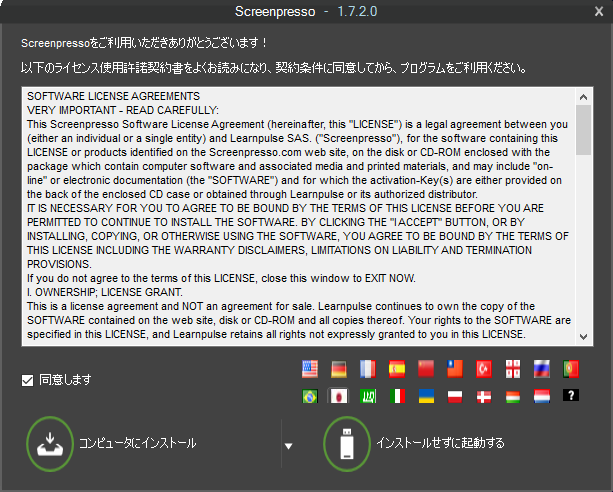Select the Turkish flag language

pos(484,369)
